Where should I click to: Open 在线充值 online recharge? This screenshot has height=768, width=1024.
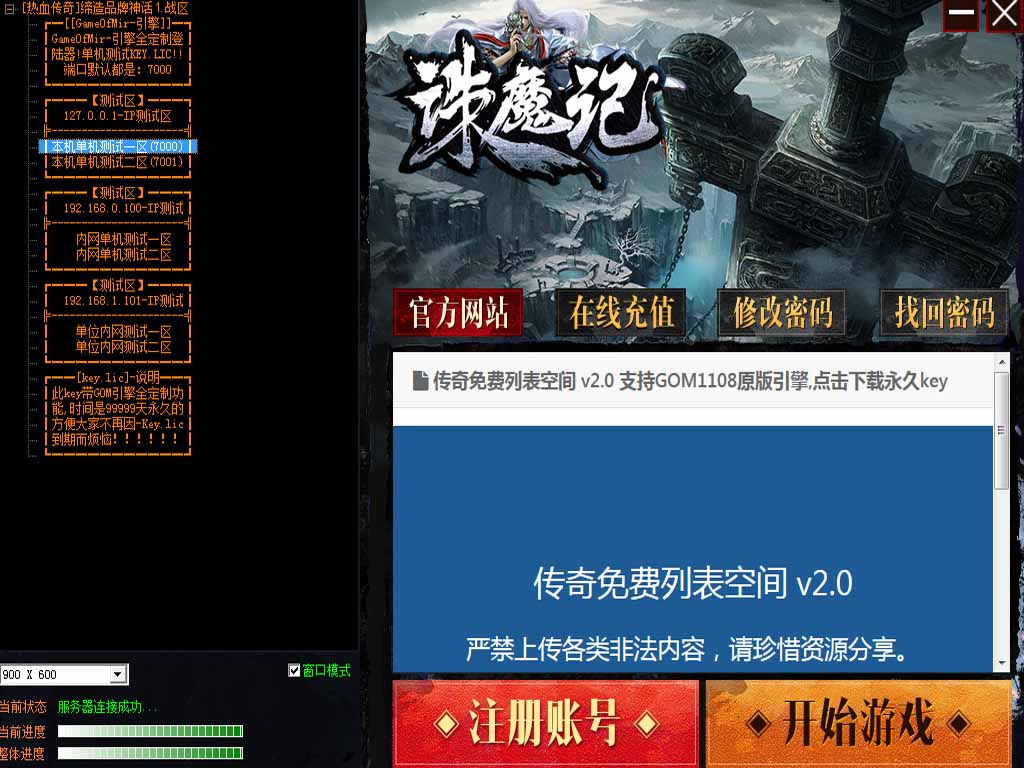click(x=621, y=312)
